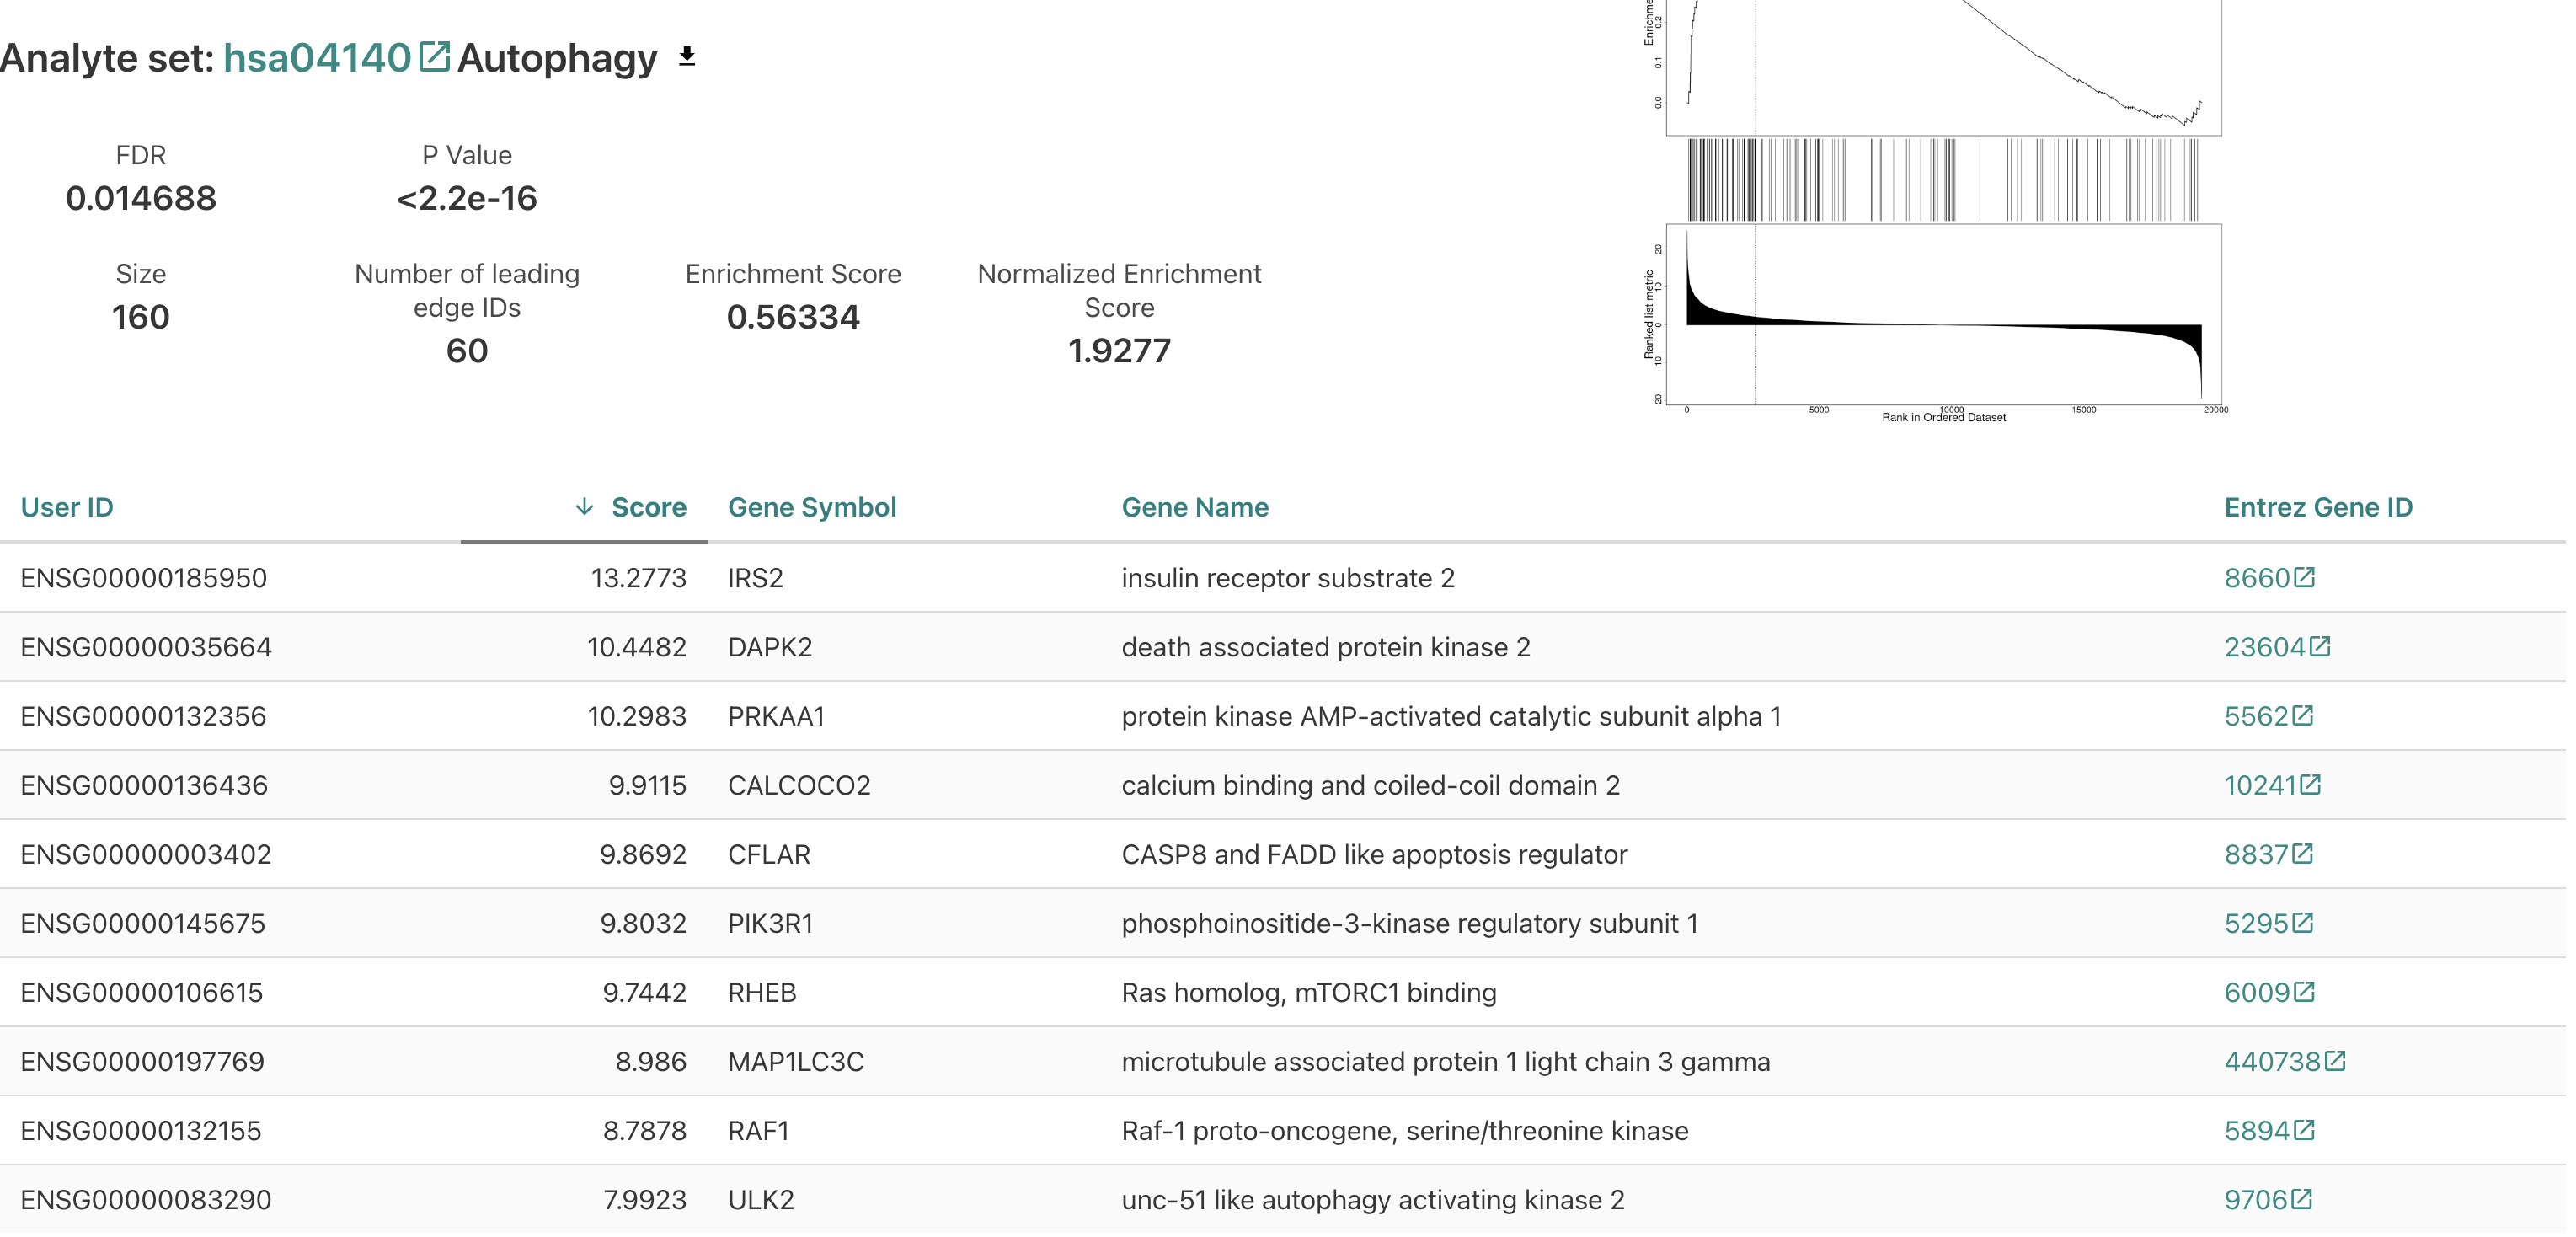Click gene symbol DAPK2
Image resolution: width=2576 pixels, height=1237 pixels.
770,647
